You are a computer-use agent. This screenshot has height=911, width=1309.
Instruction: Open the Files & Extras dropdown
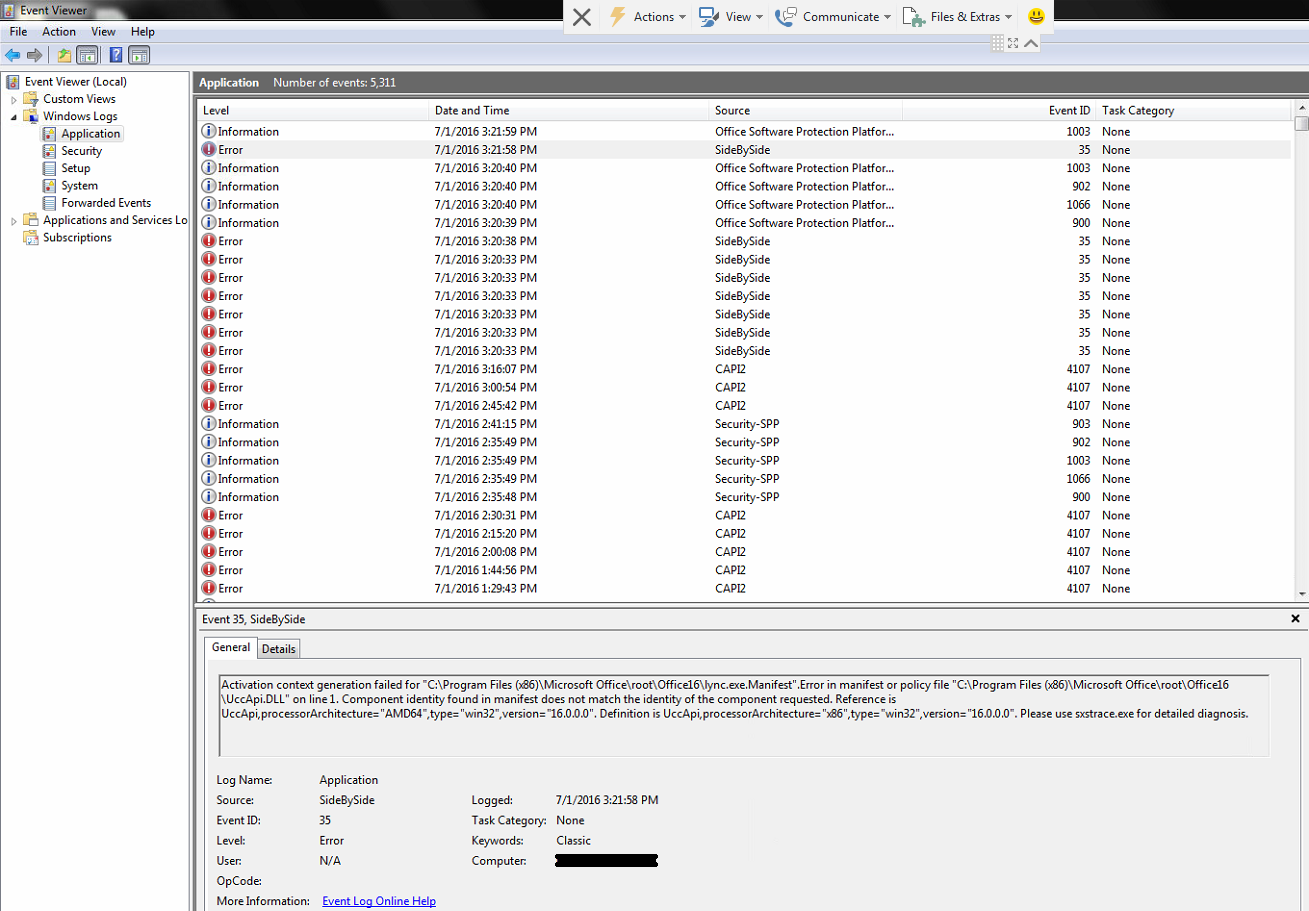point(958,16)
